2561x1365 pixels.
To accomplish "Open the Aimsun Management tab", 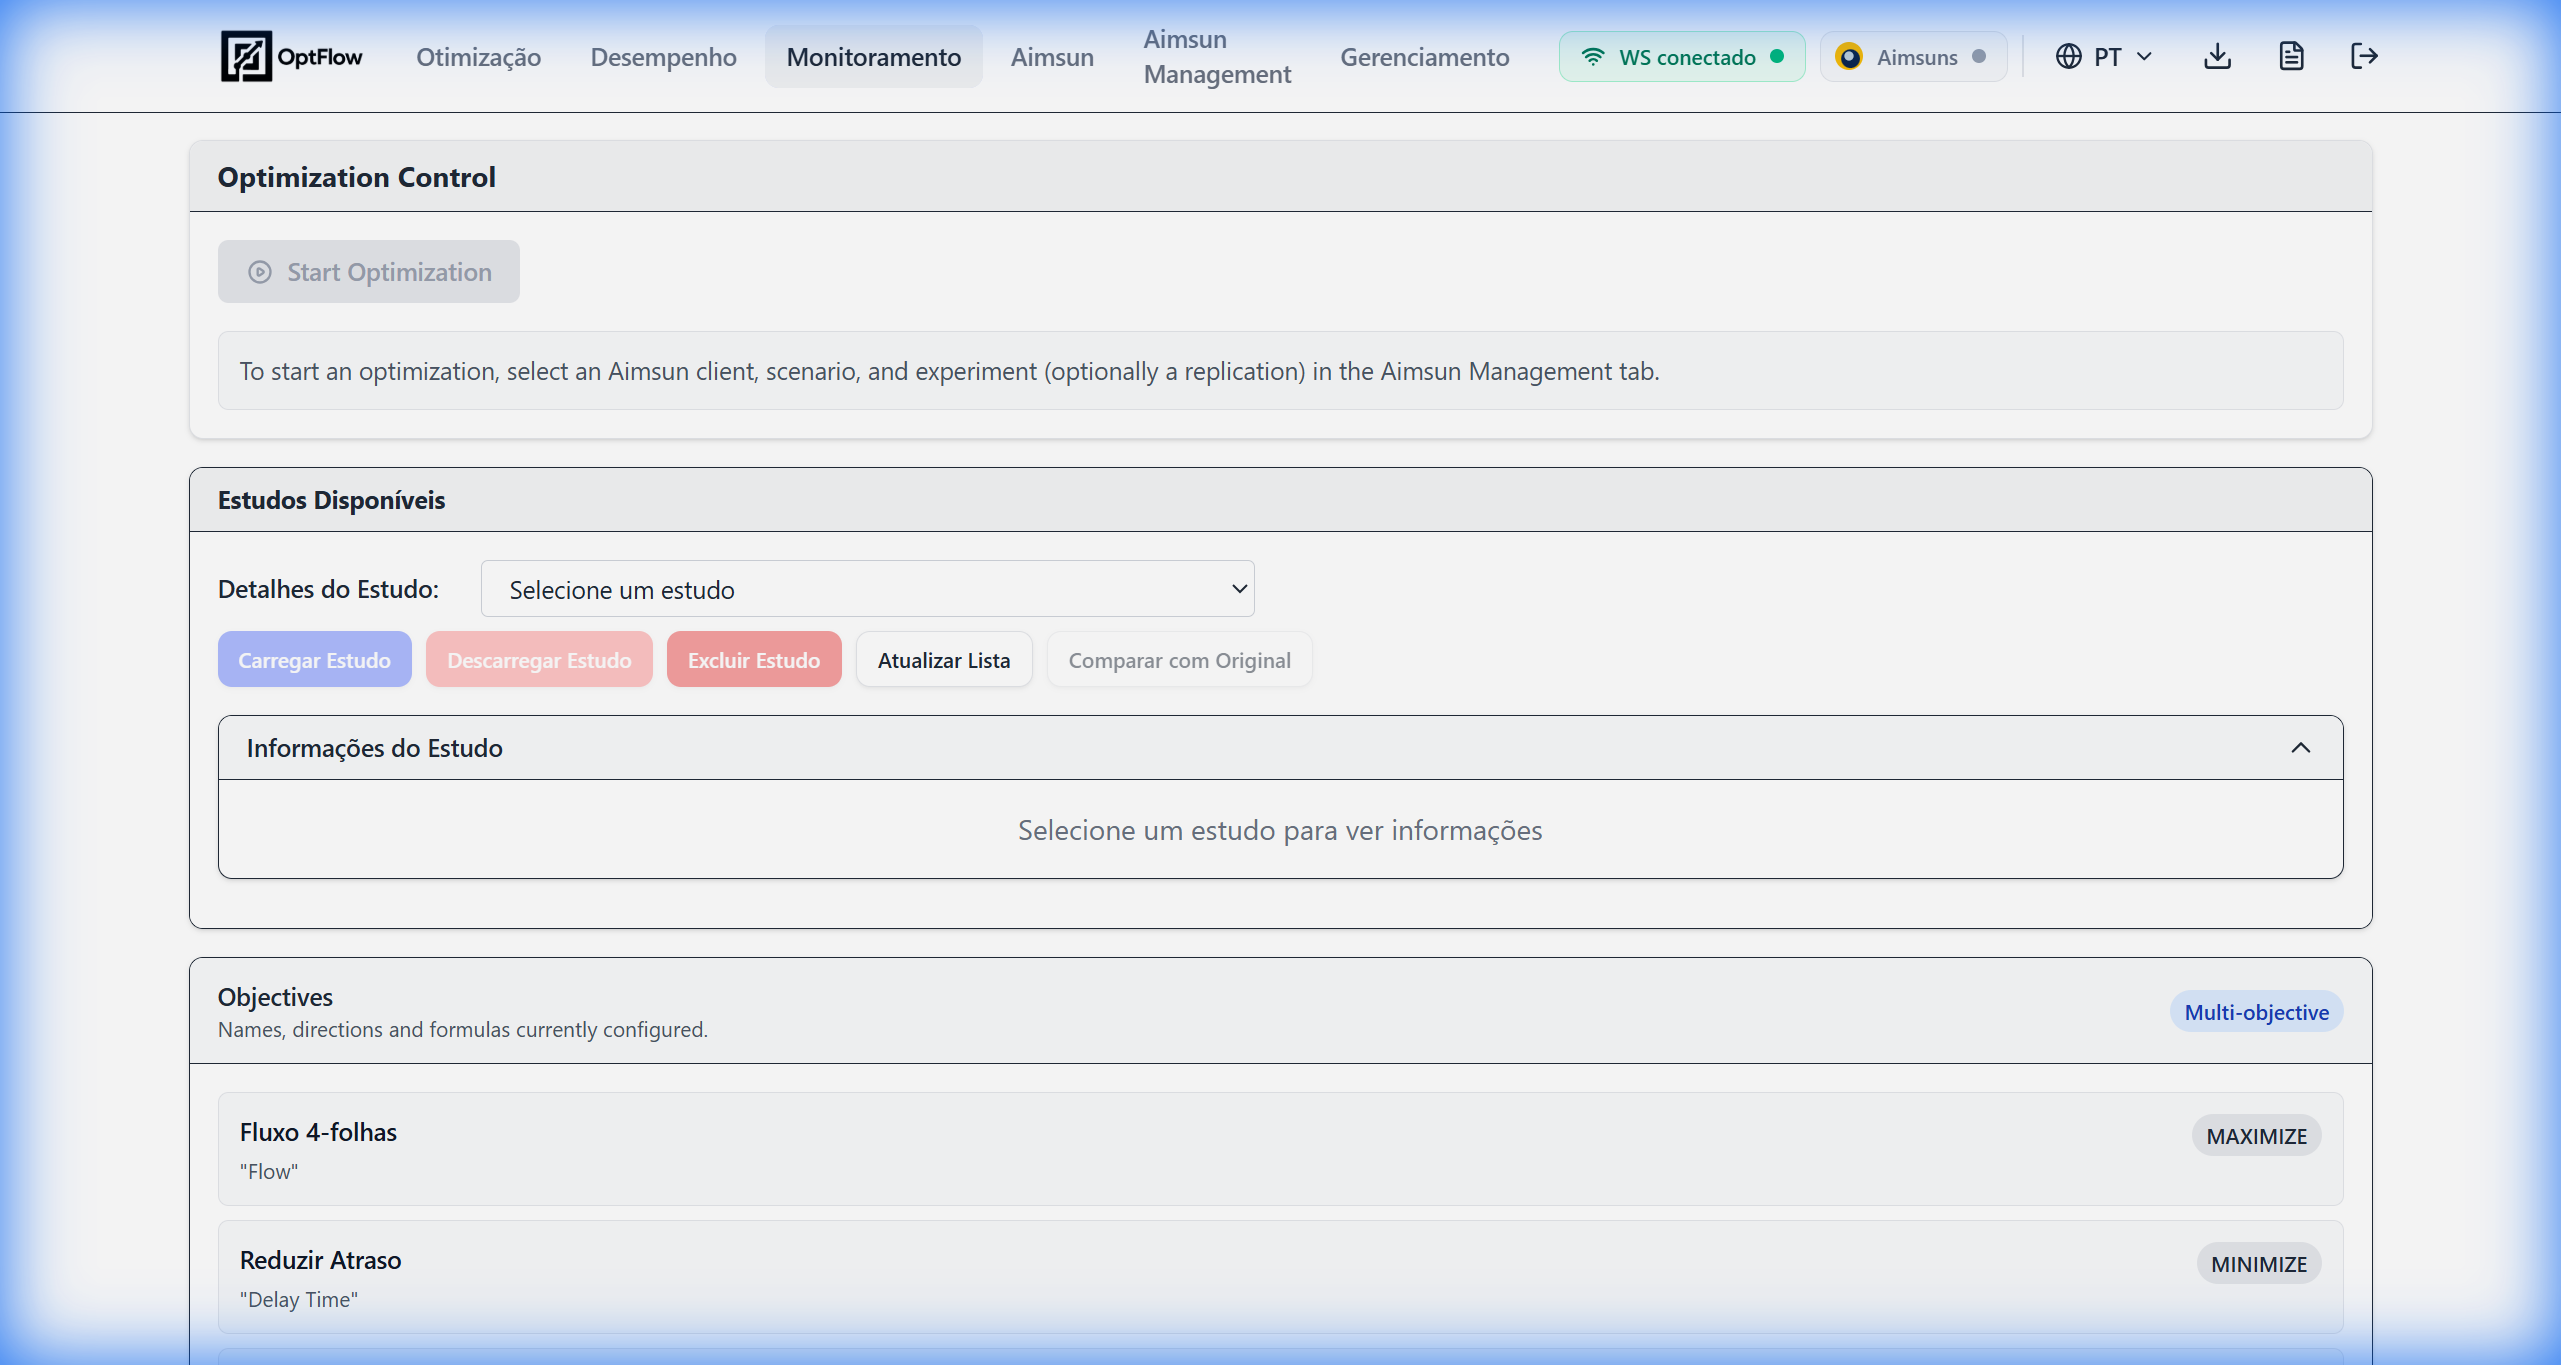I will [1216, 57].
